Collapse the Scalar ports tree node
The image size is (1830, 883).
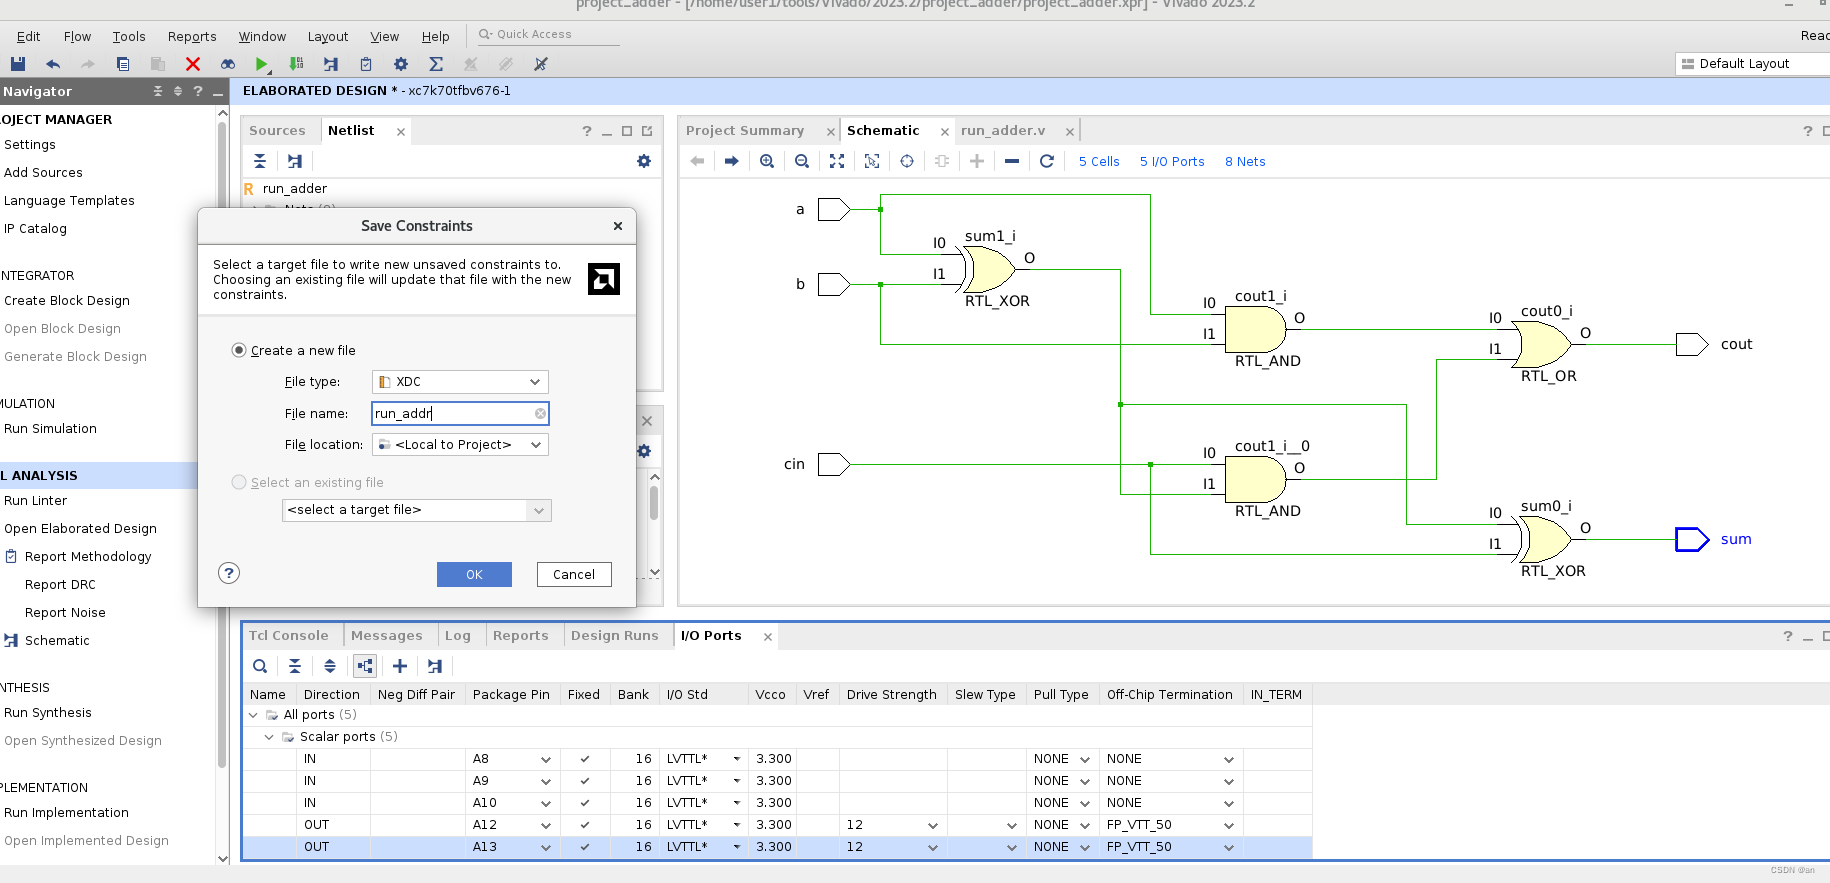coord(269,737)
